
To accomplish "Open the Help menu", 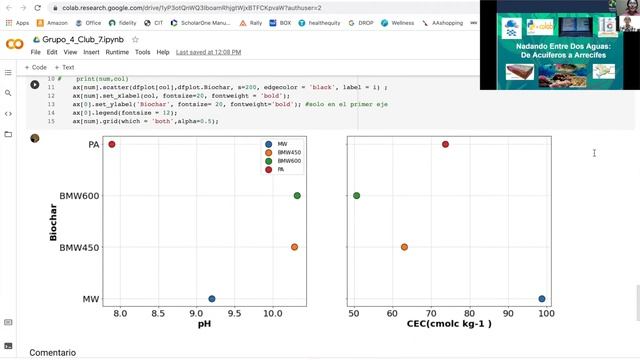I will [163, 52].
